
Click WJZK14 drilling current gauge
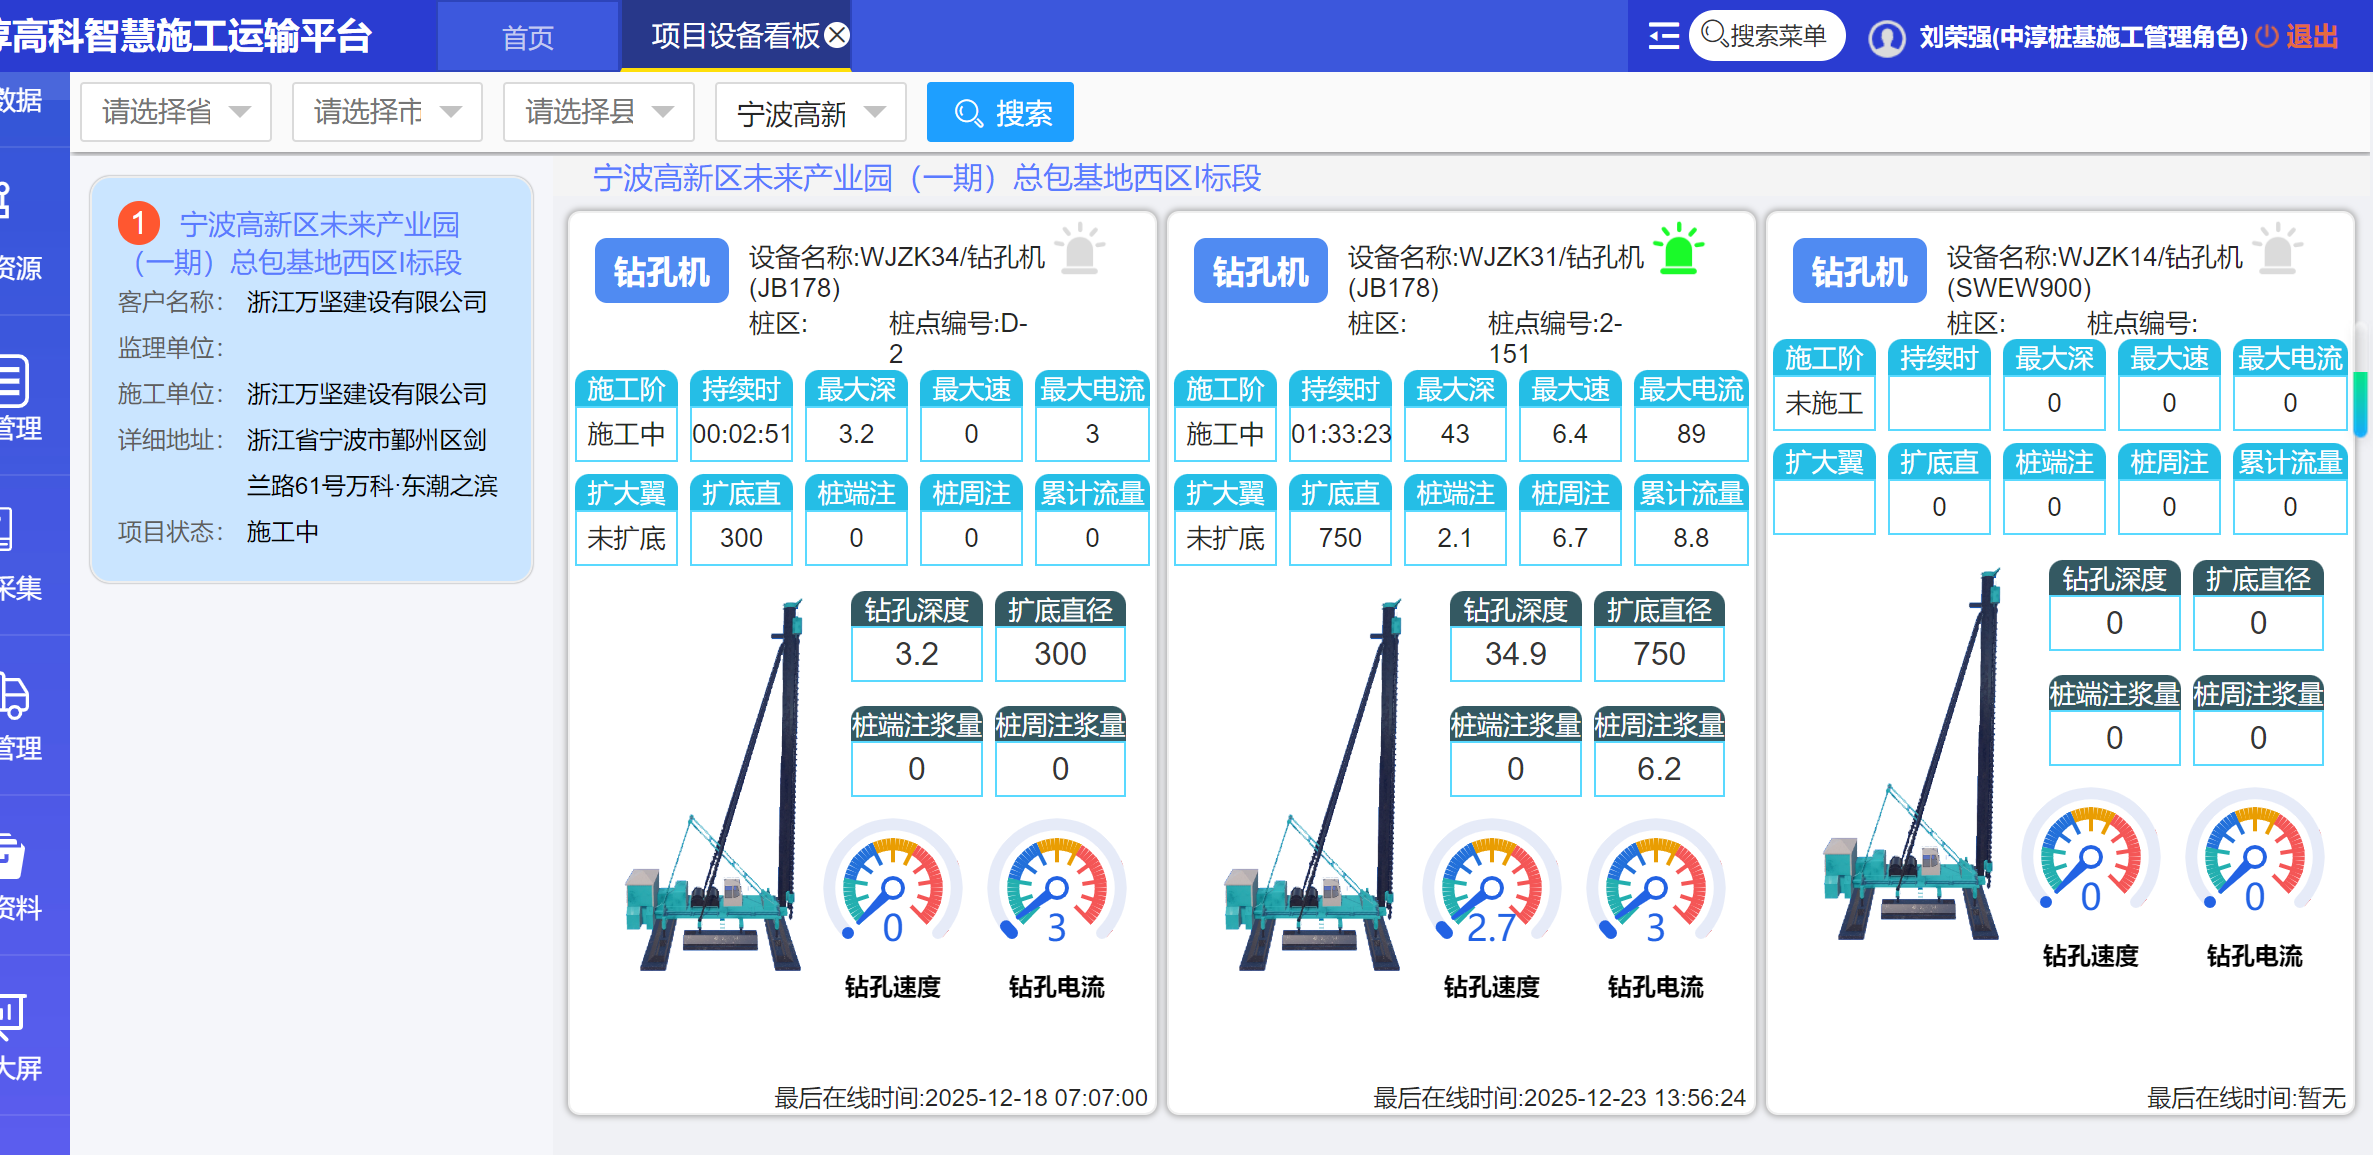coord(2254,857)
